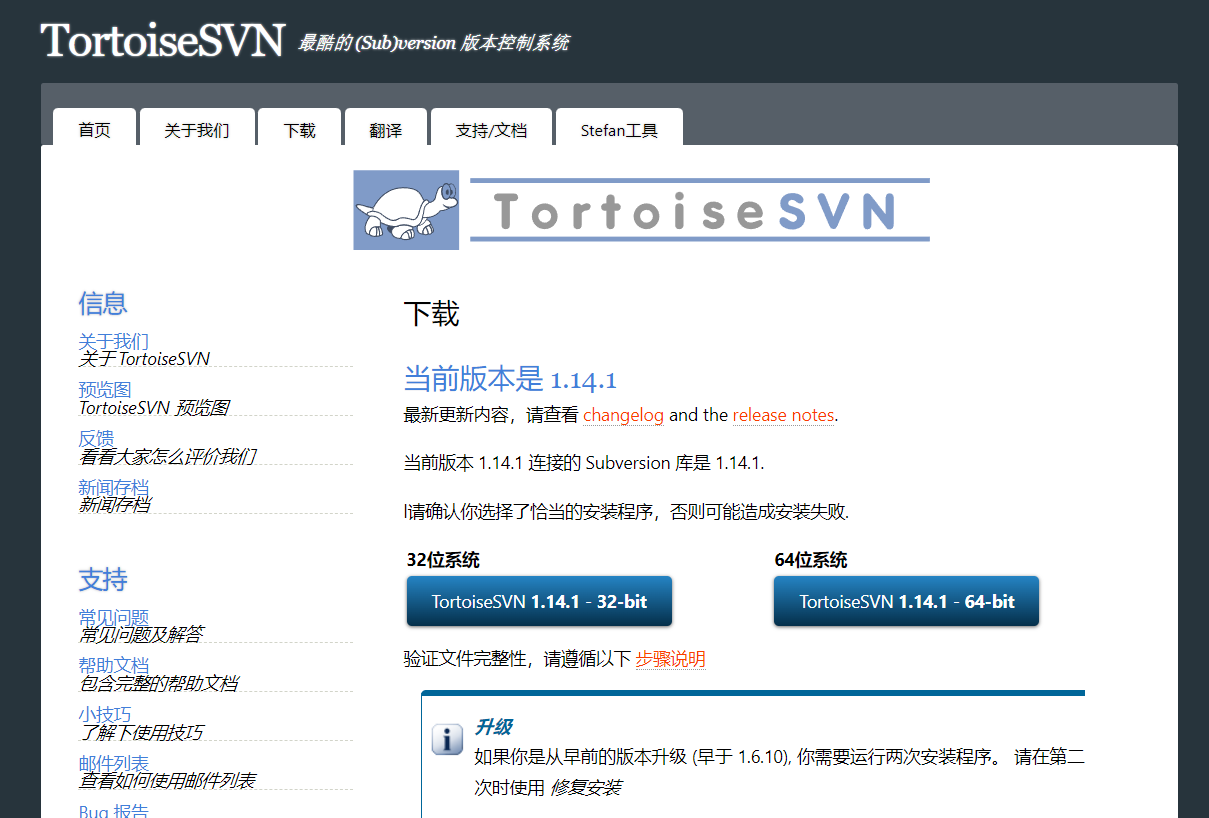Click the 看看大家怎么评价我们 description text
Screen dimensions: 1209x818
coord(168,457)
